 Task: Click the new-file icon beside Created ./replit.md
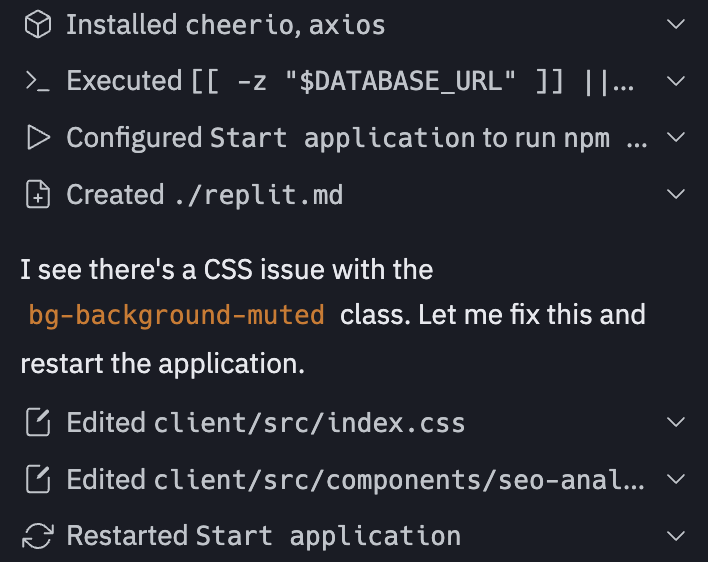click(x=38, y=194)
